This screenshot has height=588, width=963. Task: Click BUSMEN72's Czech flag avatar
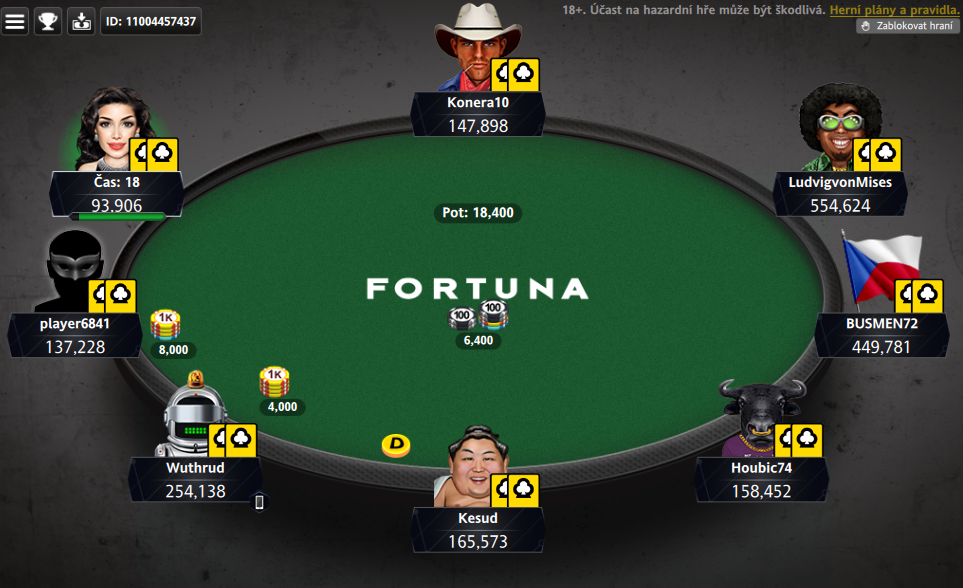tap(881, 268)
